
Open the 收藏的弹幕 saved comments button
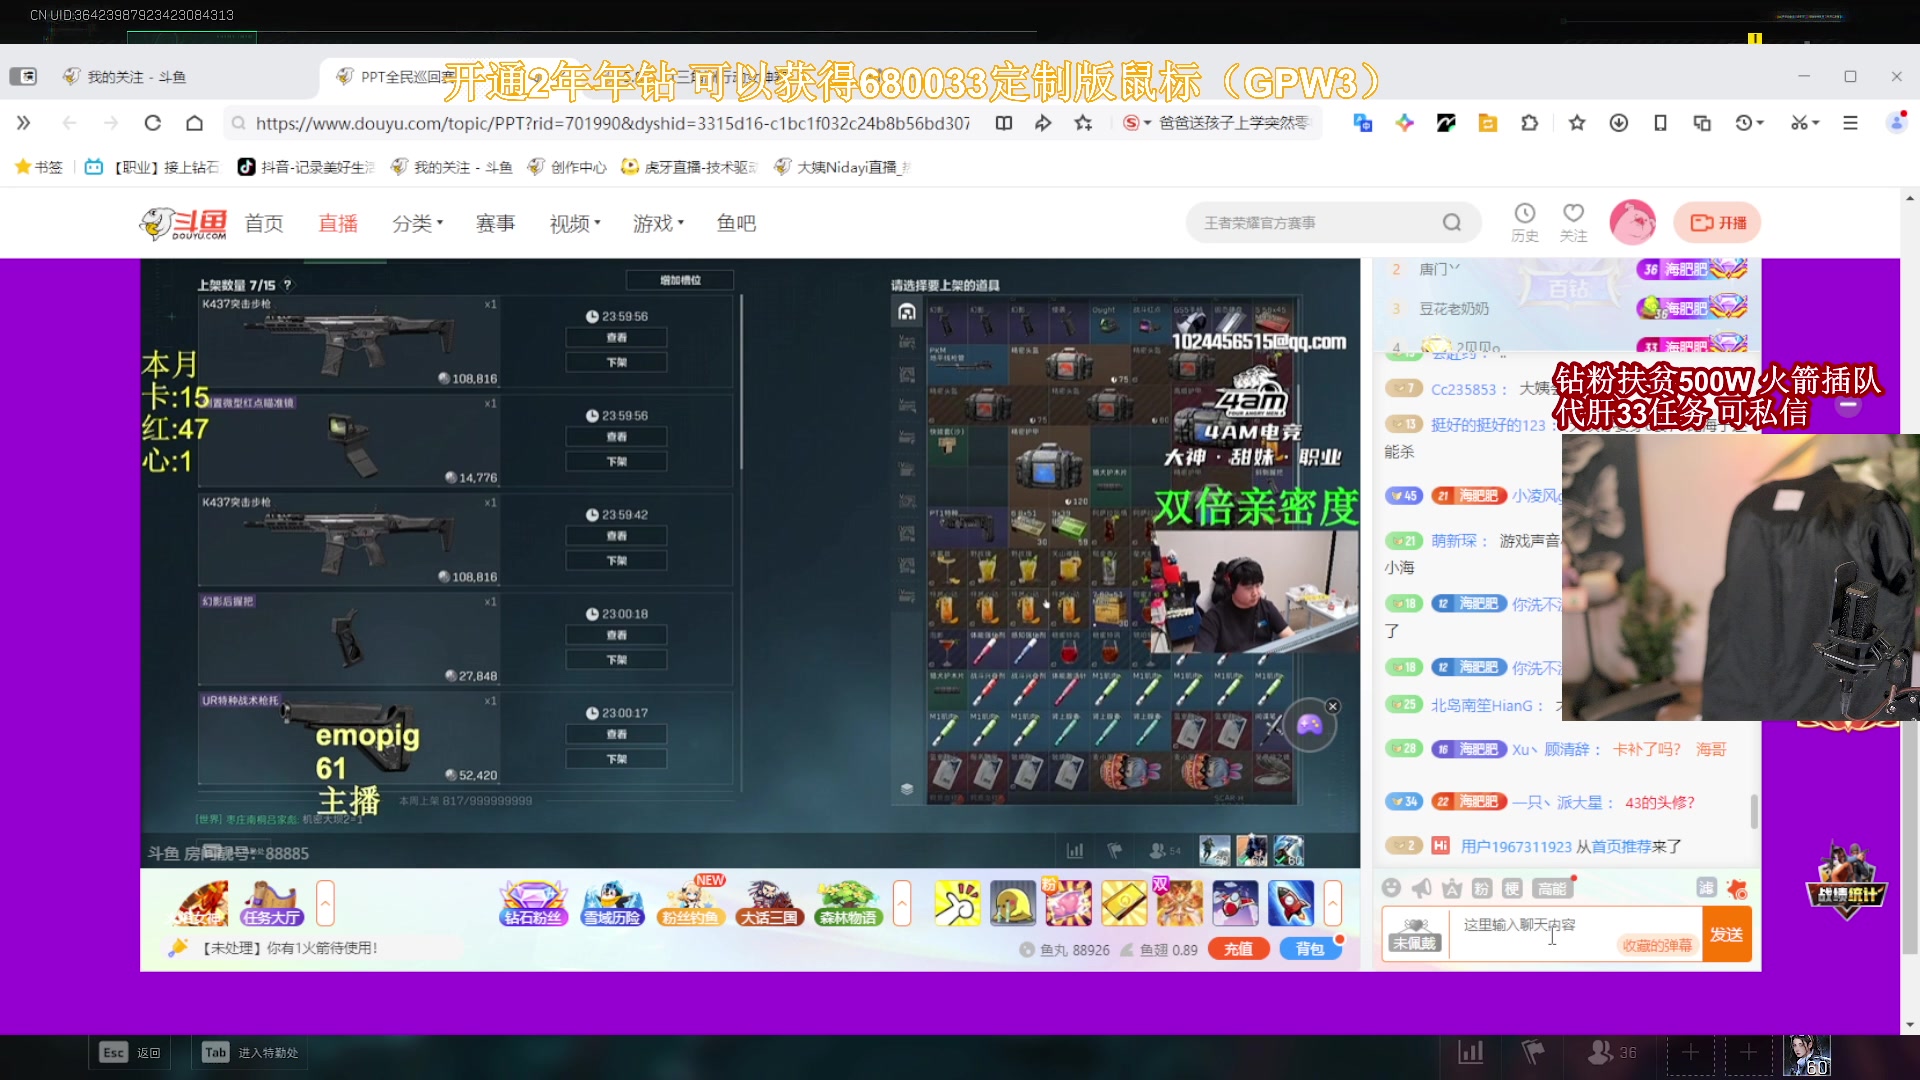point(1657,945)
